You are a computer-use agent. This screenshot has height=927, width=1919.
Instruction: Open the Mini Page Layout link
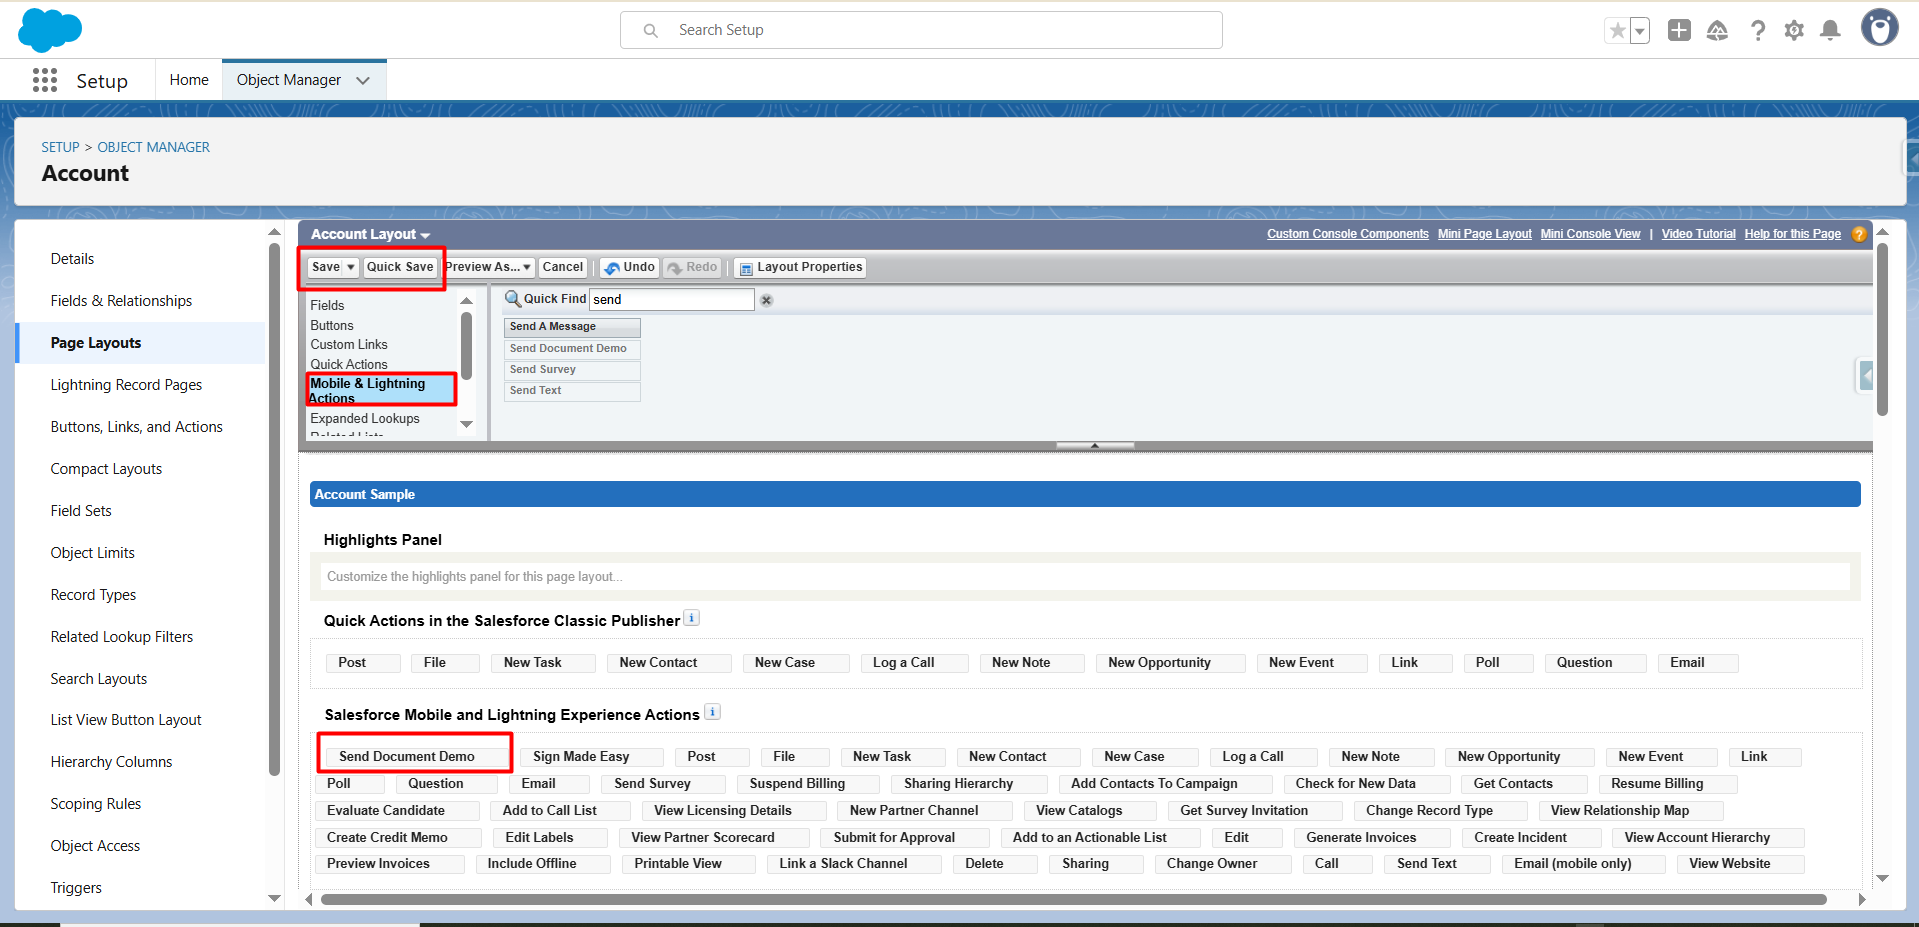pyautogui.click(x=1484, y=234)
